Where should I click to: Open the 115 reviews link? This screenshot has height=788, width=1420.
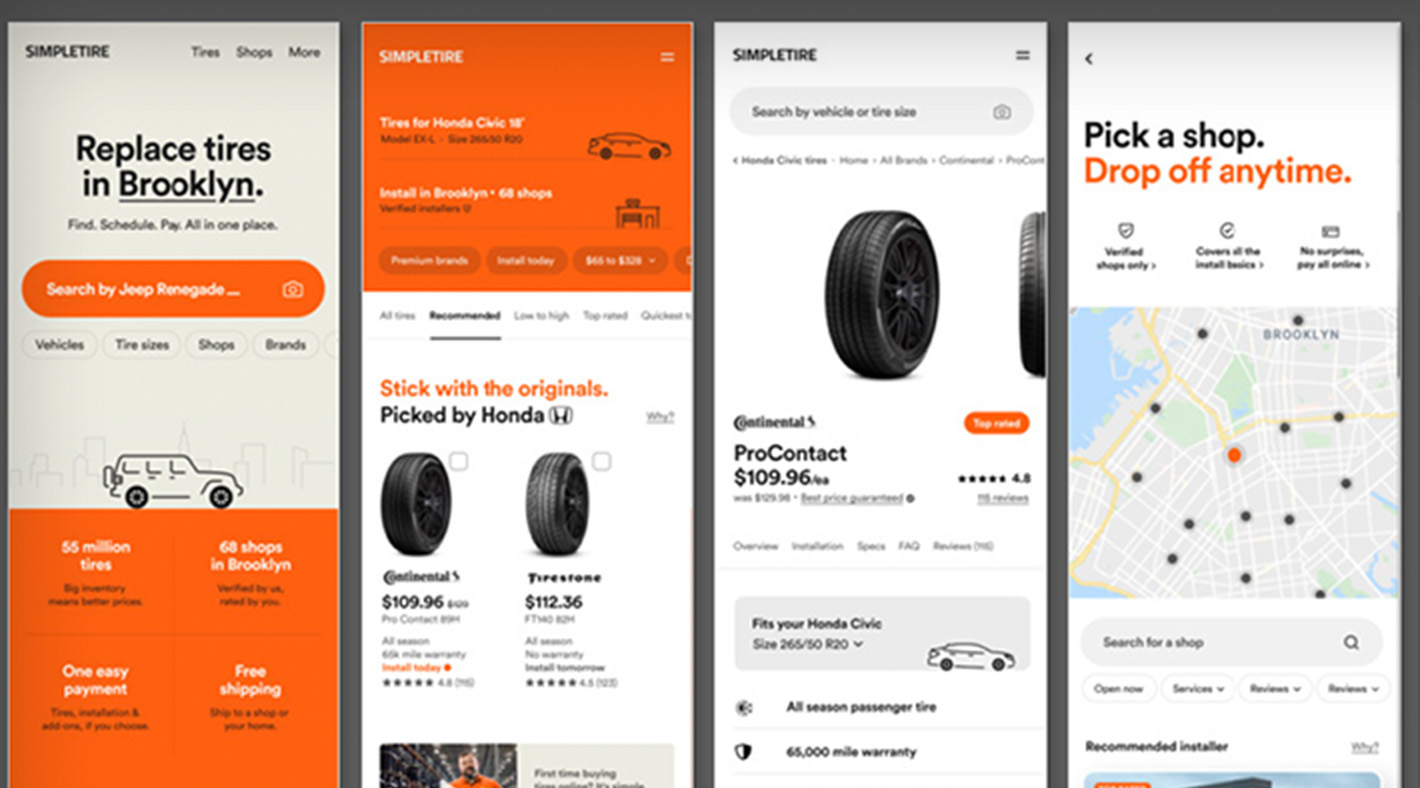tap(1003, 498)
